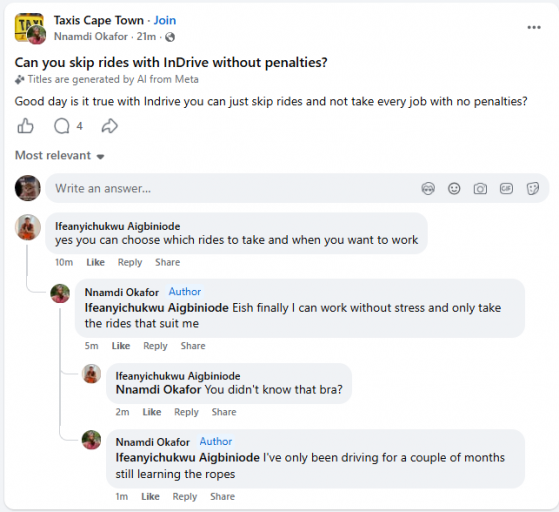Viewport: 559px width, 512px height.
Task: Share the post with arrow icon
Action: 109,126
